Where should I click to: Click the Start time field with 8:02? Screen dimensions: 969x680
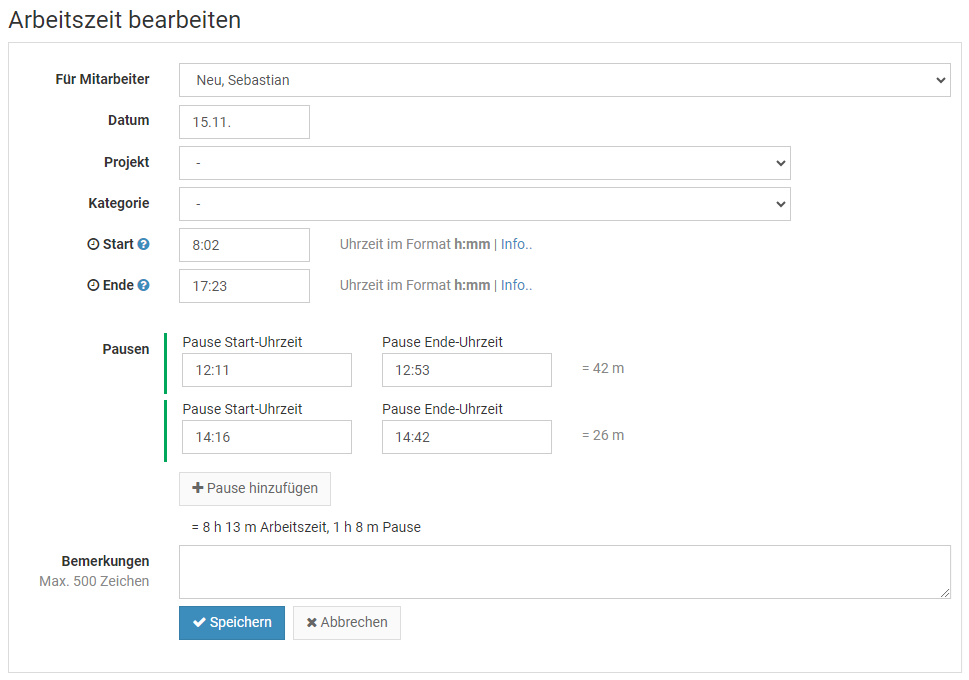pos(244,245)
